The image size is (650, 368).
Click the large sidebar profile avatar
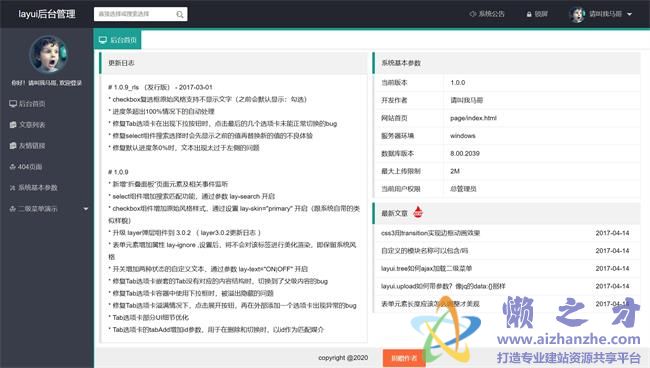click(49, 54)
